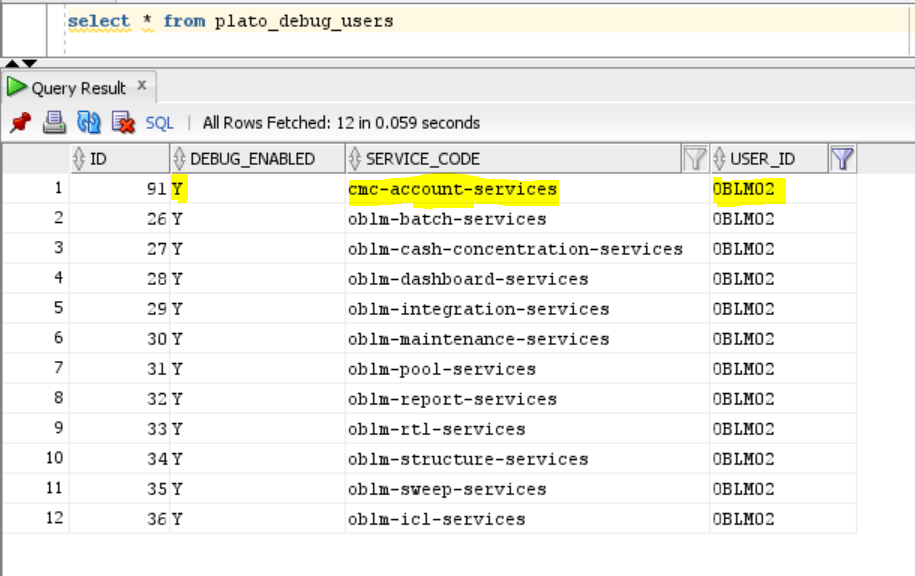The image size is (915, 576).
Task: Click the print icon in results toolbar
Action: [54, 123]
